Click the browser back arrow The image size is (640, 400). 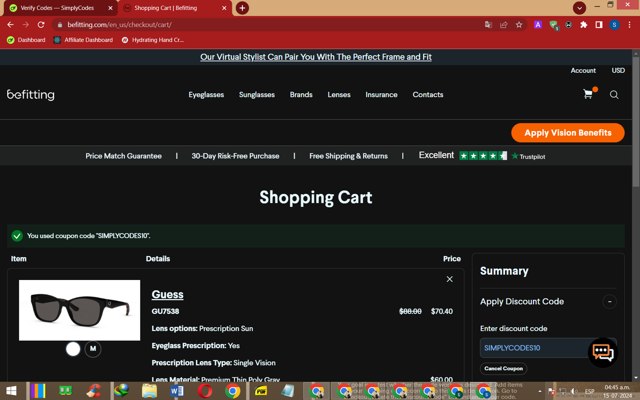coord(10,24)
